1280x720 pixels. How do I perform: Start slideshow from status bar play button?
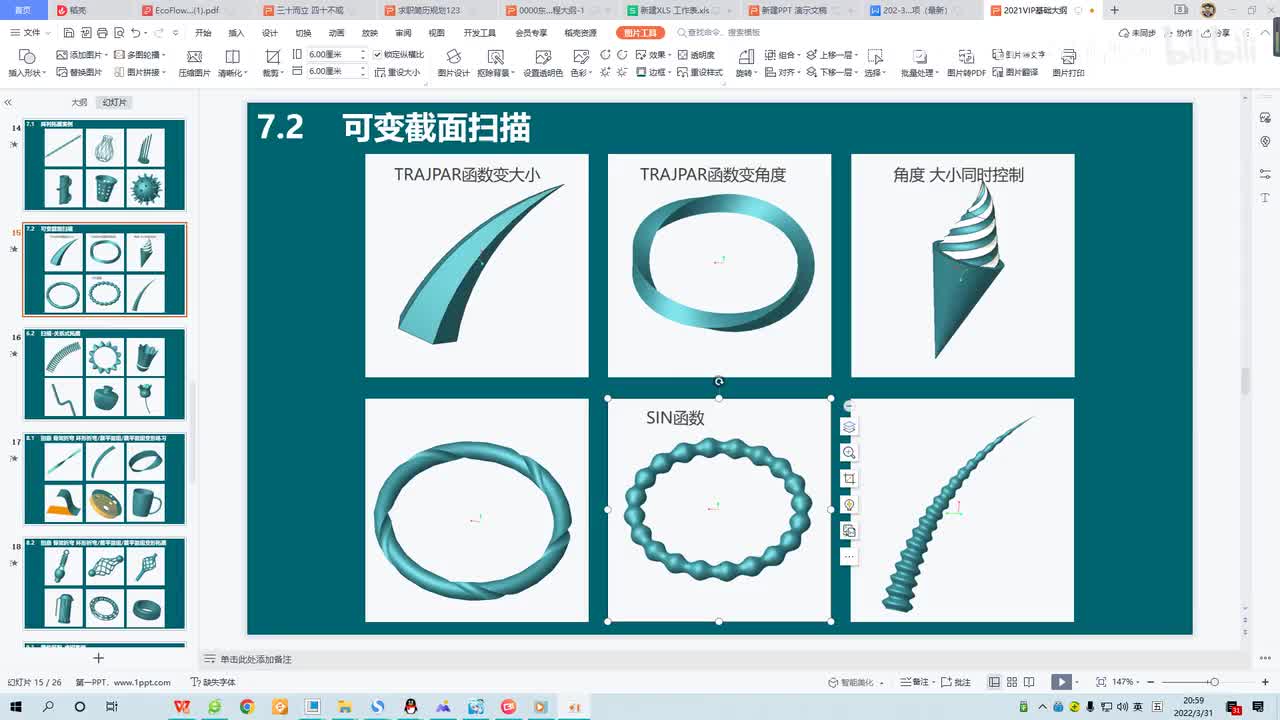[x=1061, y=682]
